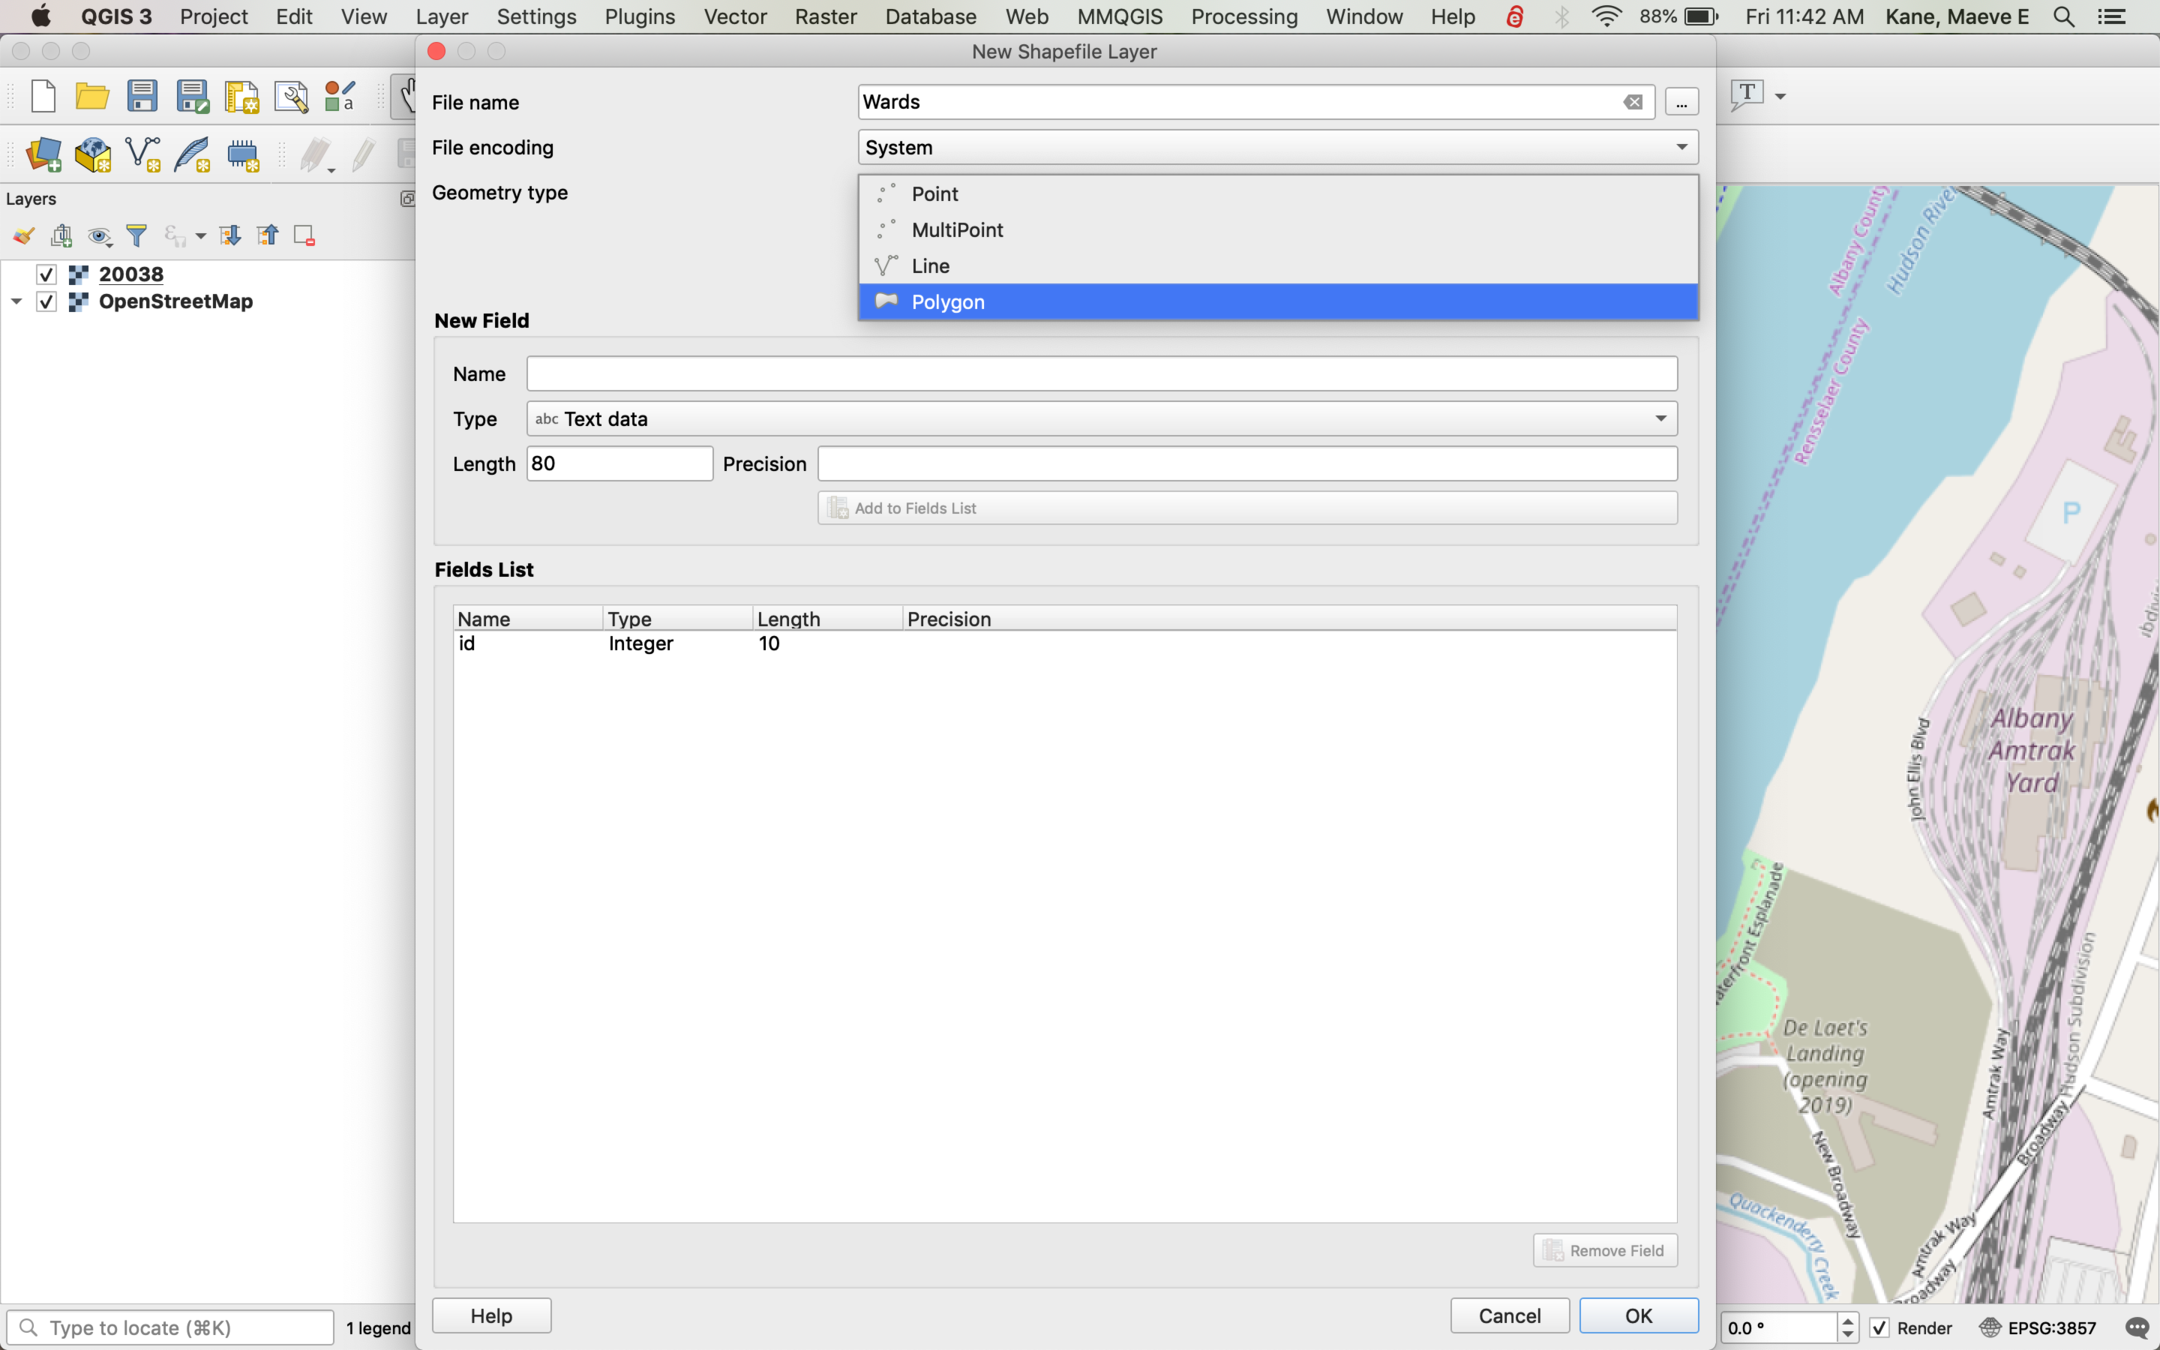
Task: Open the Layer Styling panel paintbrush icon
Action: (x=23, y=235)
